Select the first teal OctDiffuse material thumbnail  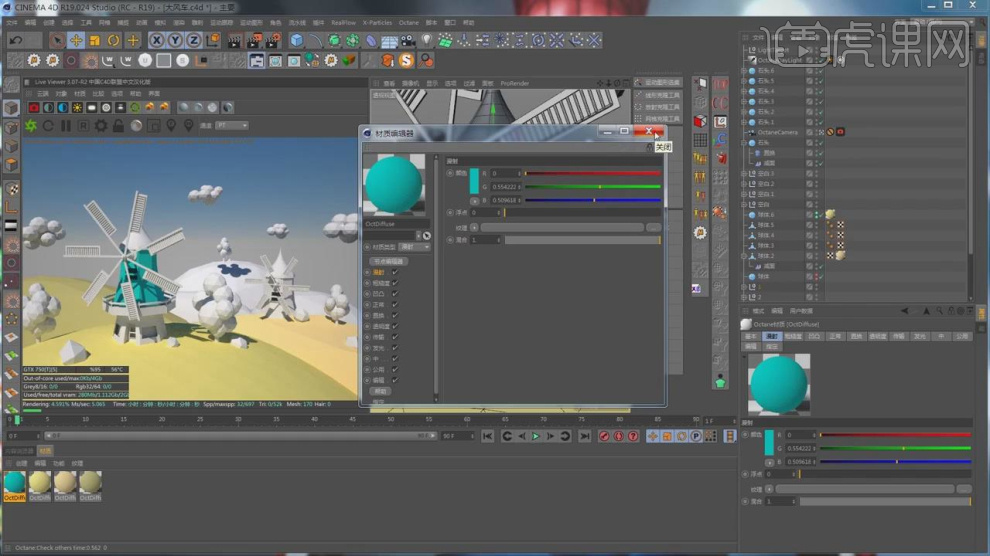click(14, 484)
